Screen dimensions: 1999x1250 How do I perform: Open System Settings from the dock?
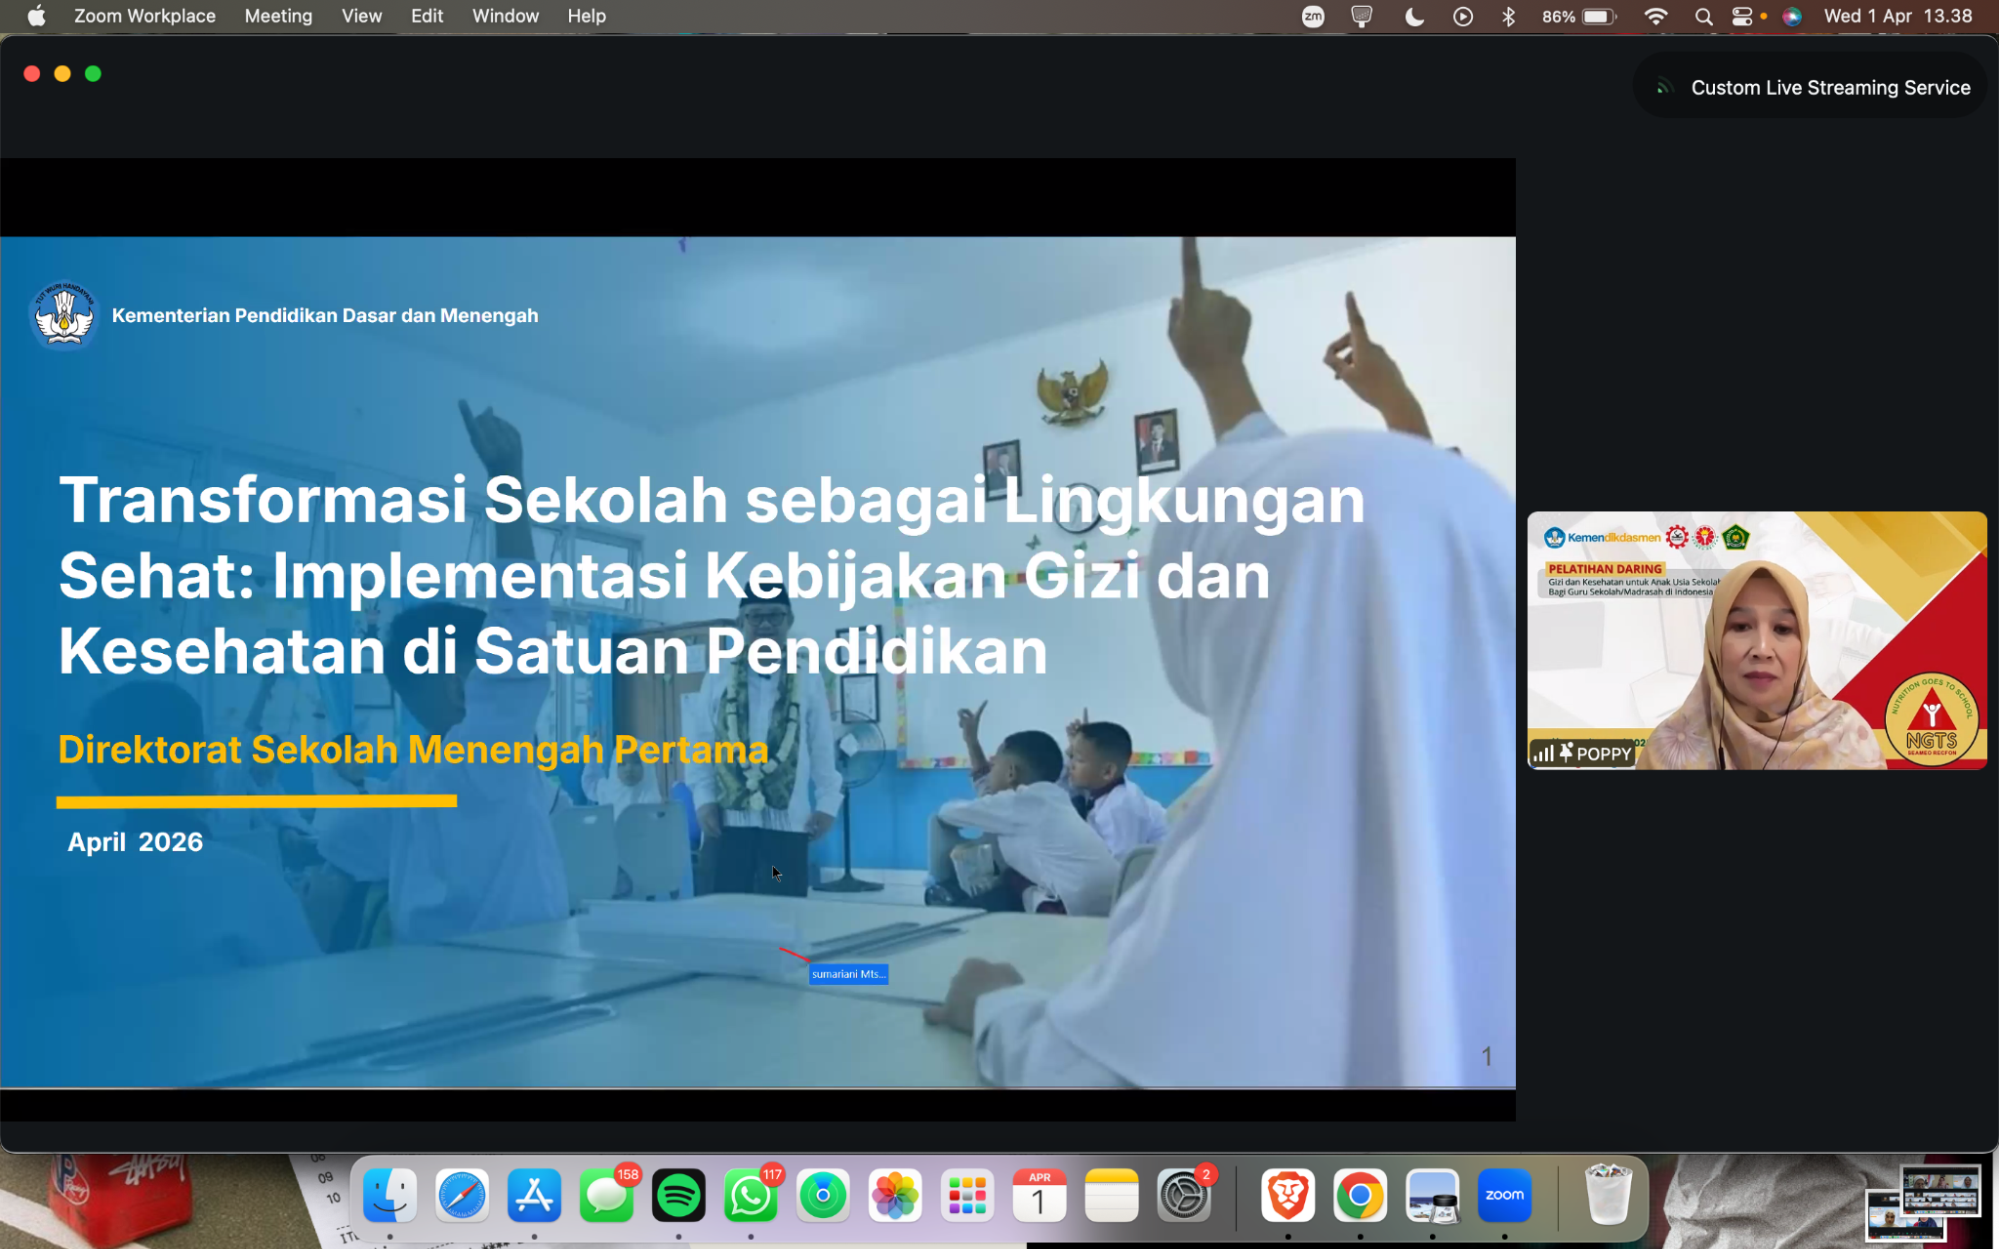click(1184, 1195)
